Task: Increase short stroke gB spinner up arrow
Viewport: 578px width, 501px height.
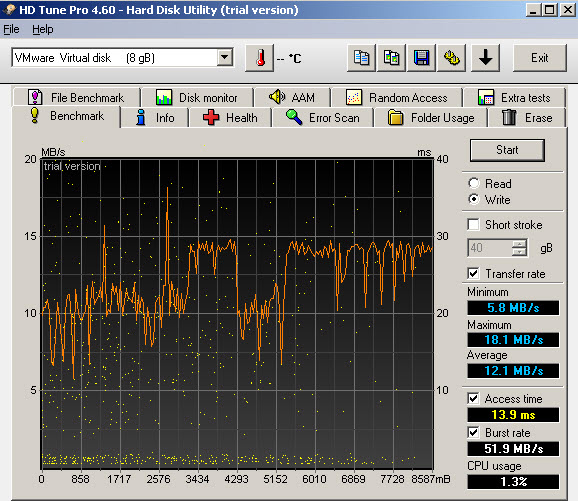Action: (x=519, y=244)
